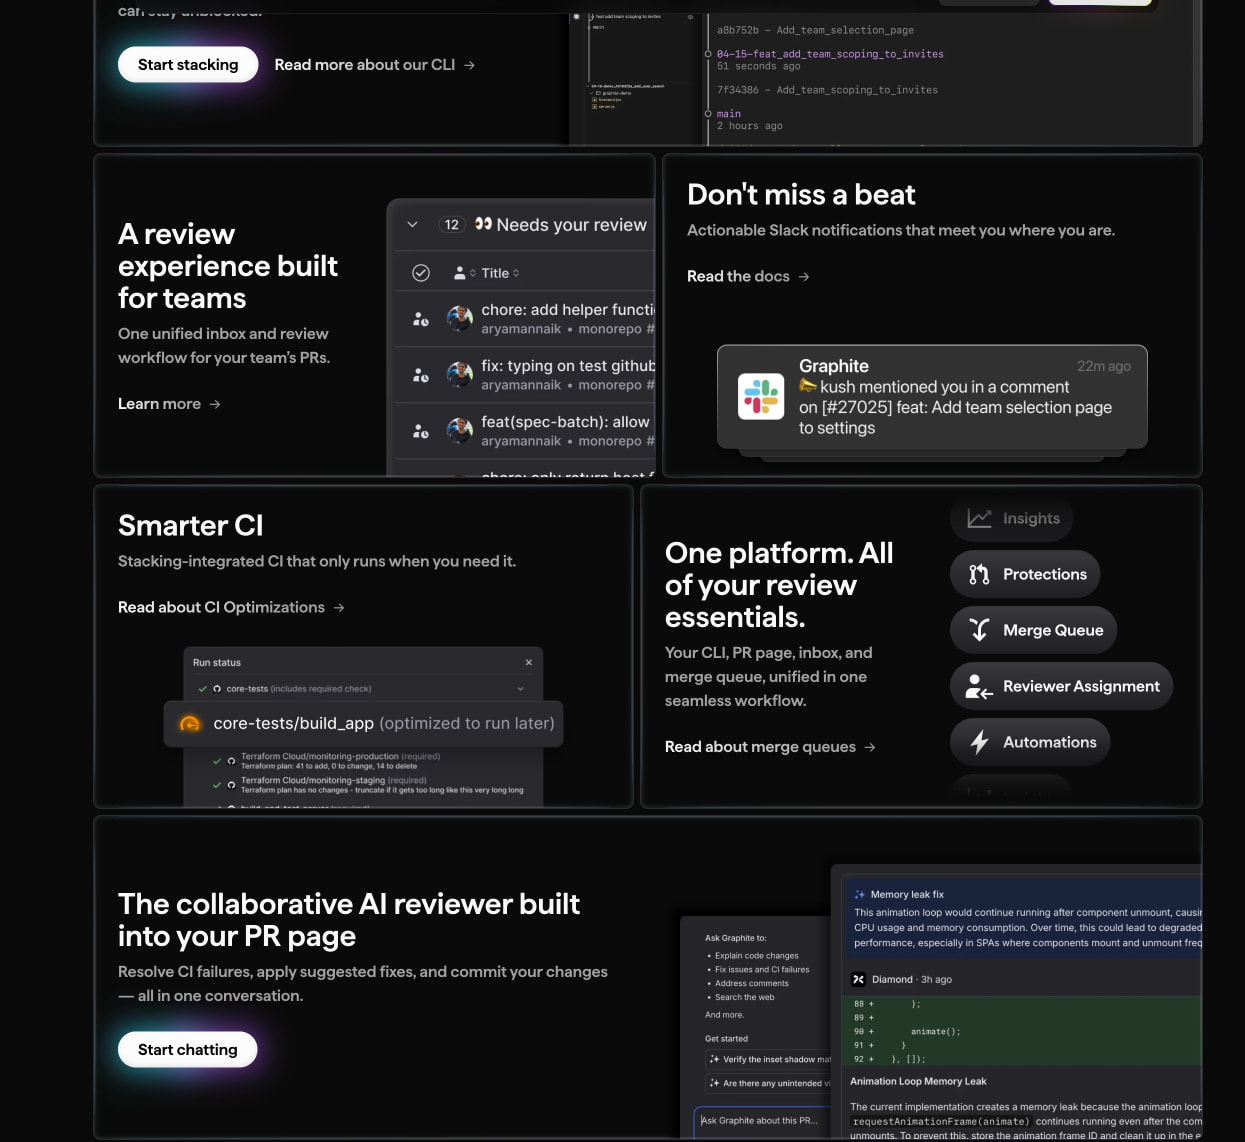
Task: Click the Reviewer Assignment person icon
Action: pos(979,686)
